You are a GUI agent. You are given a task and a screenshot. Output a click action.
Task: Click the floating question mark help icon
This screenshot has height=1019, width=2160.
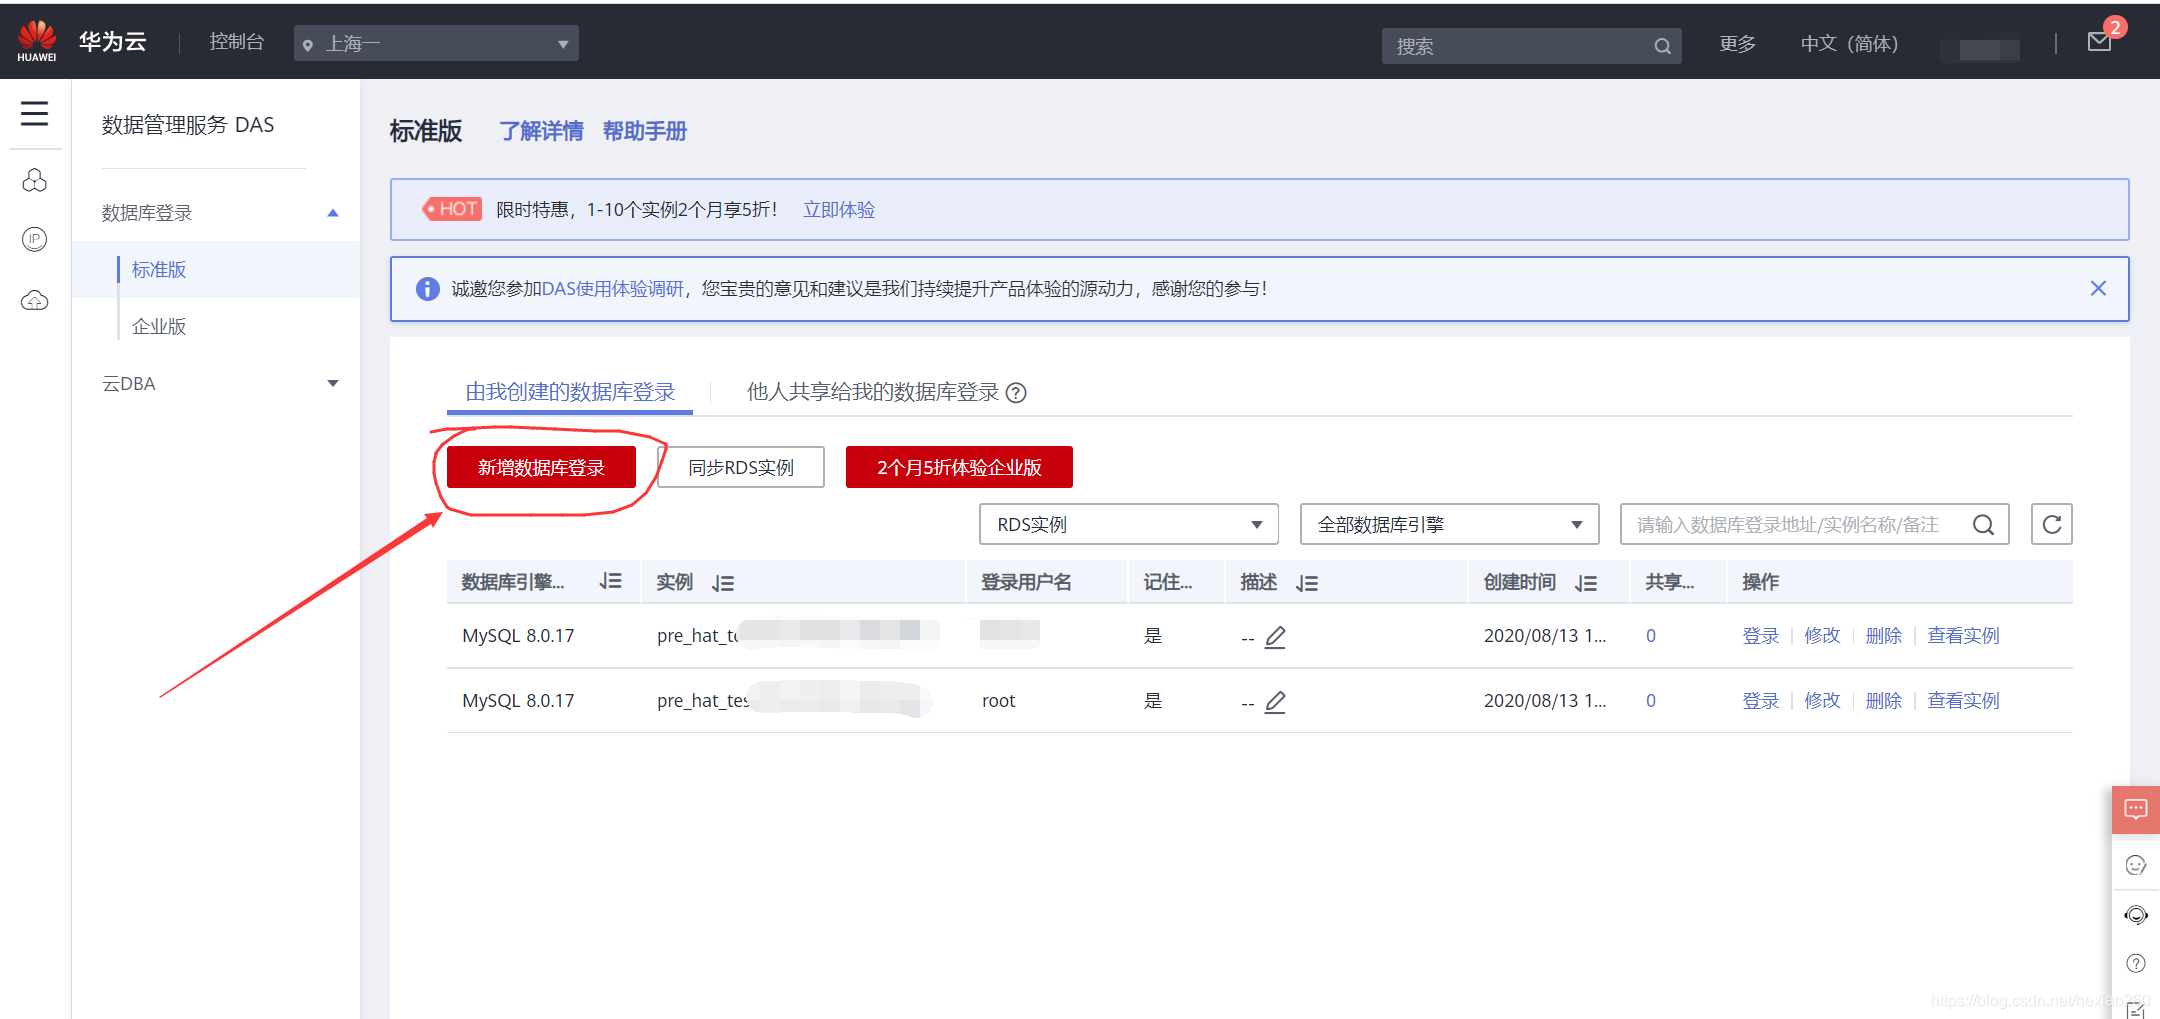point(2135,963)
